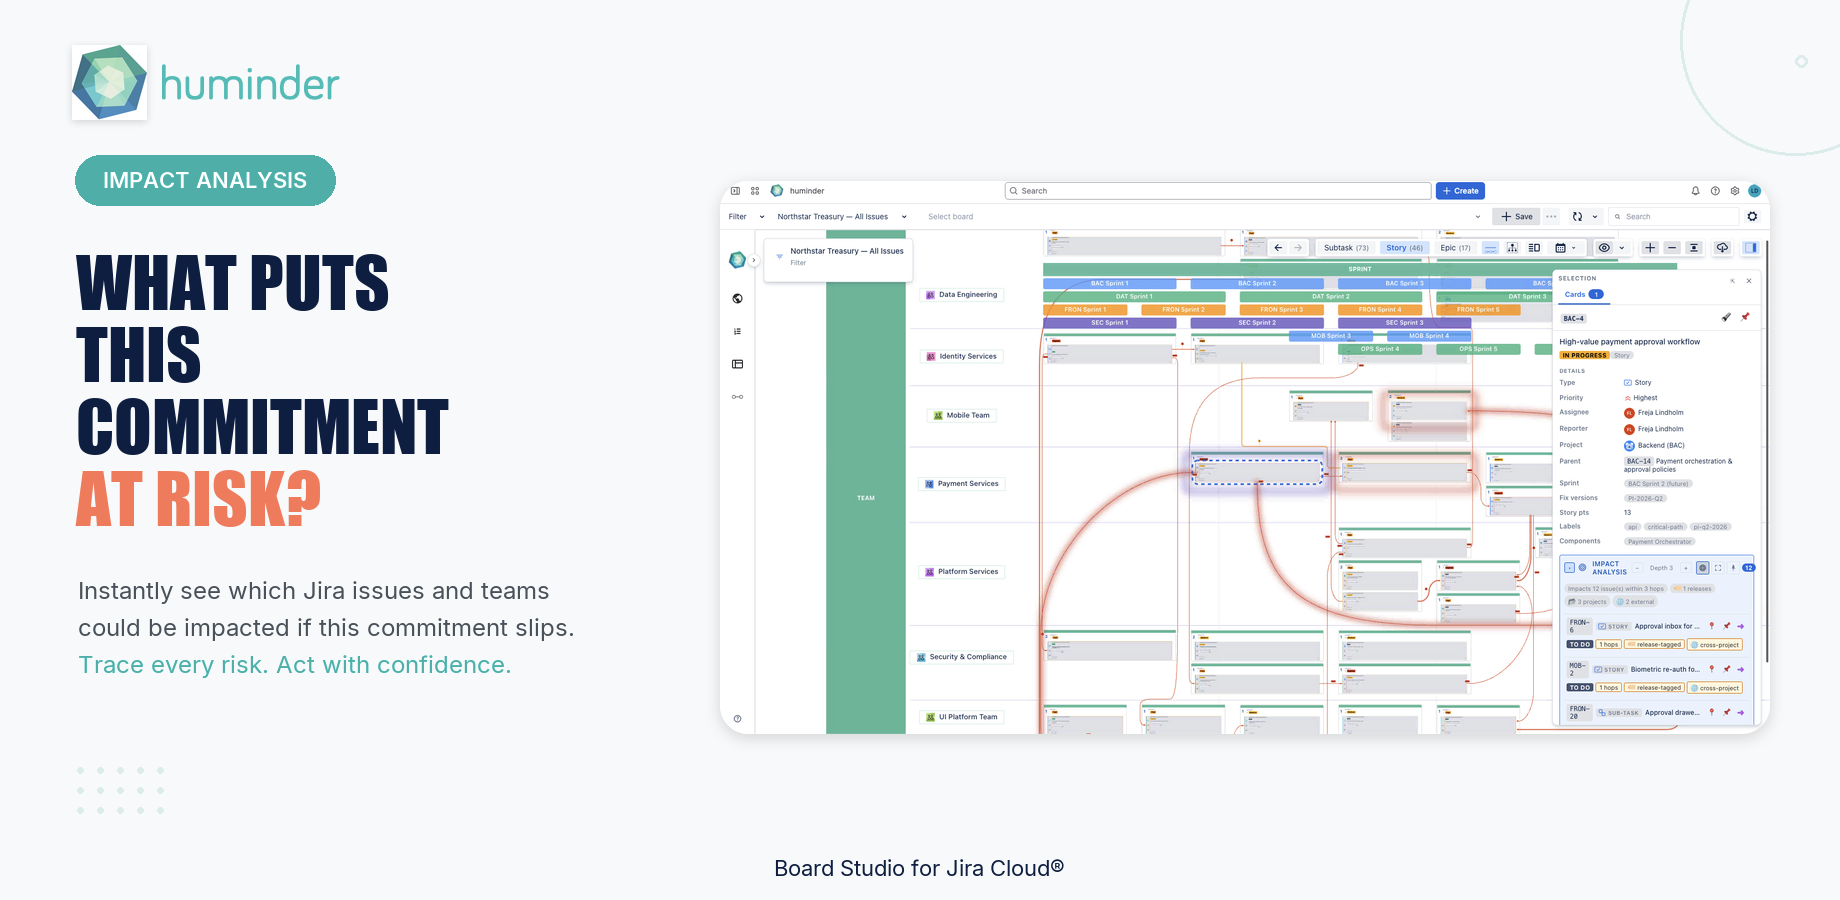Open the Filter dropdown
This screenshot has height=900, width=1840.
point(746,217)
